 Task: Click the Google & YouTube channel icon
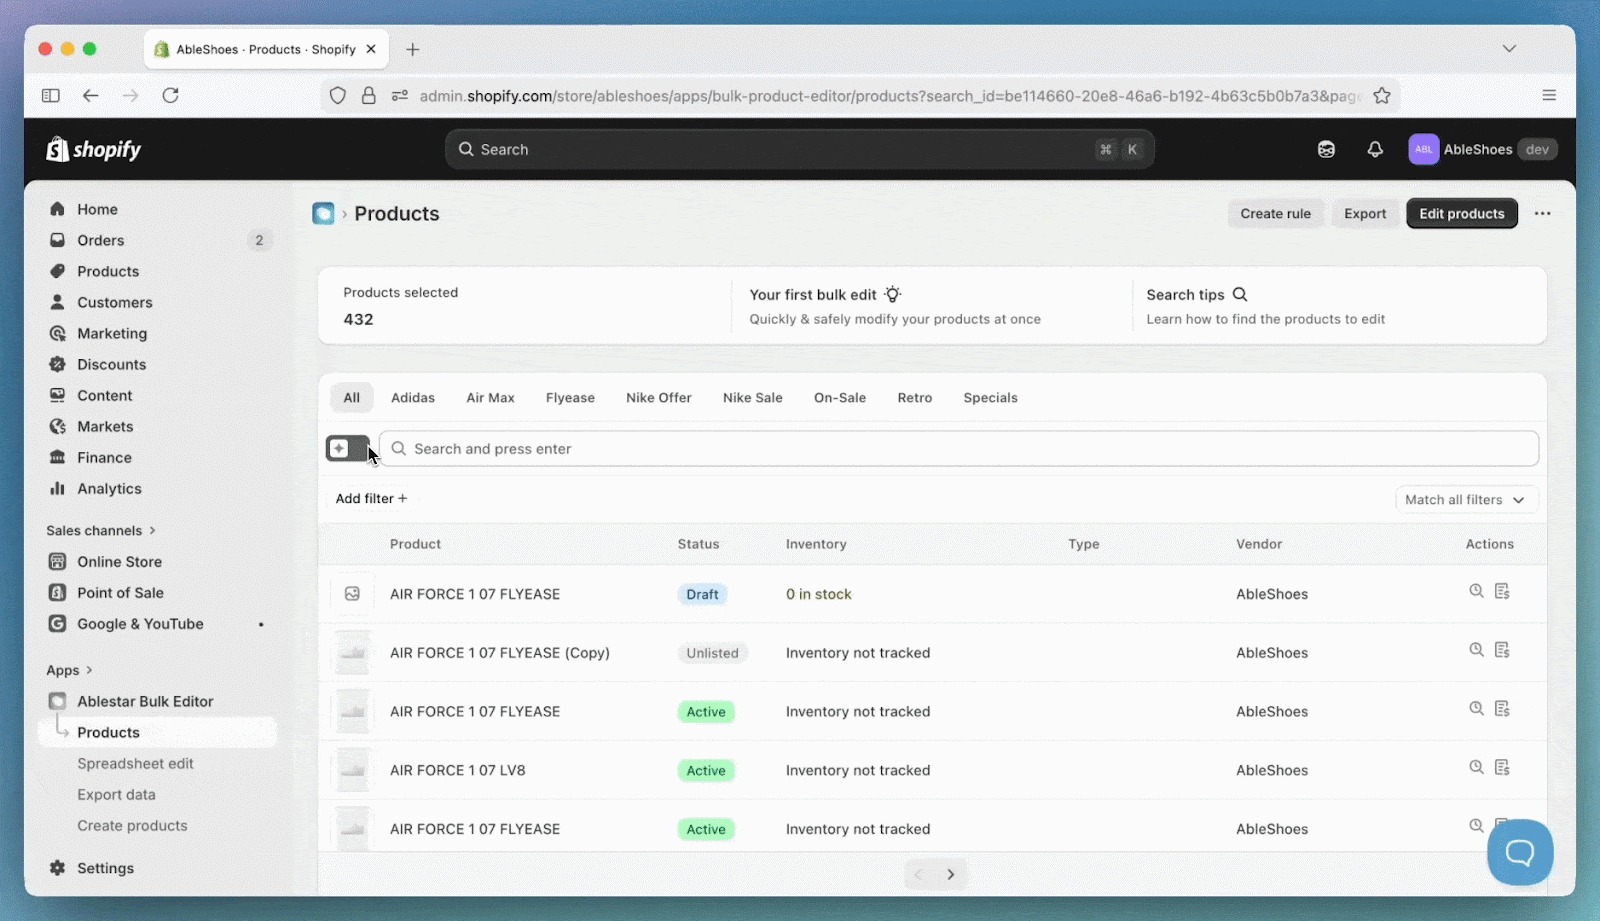click(57, 624)
